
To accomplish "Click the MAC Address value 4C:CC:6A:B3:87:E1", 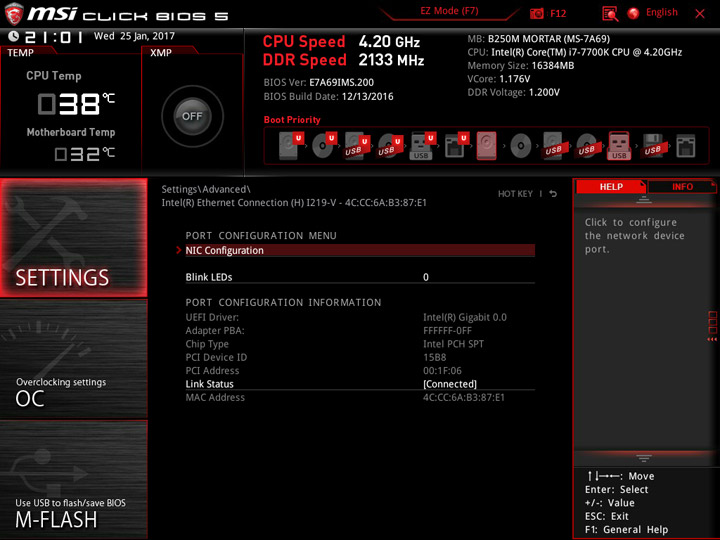I will tap(464, 397).
